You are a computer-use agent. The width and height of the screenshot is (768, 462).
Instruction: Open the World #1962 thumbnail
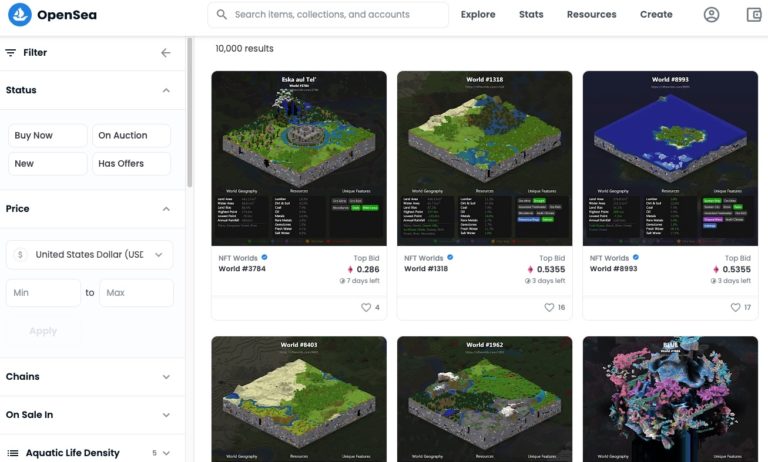[x=484, y=399]
